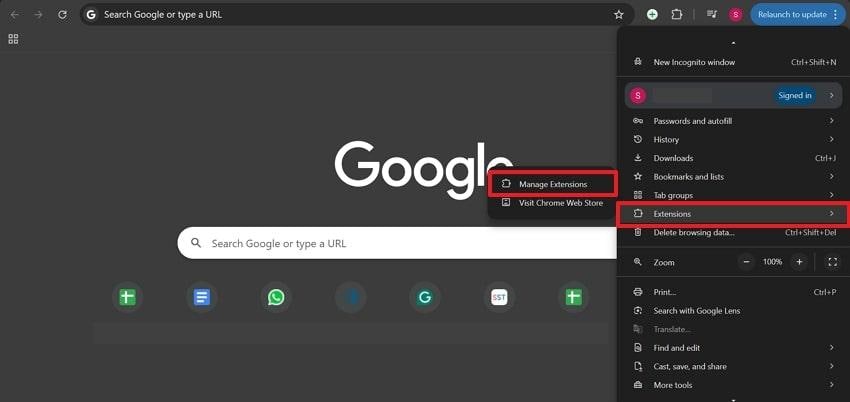Expand the Extensions submenu chevron
This screenshot has height=402, width=850.
(x=831, y=213)
